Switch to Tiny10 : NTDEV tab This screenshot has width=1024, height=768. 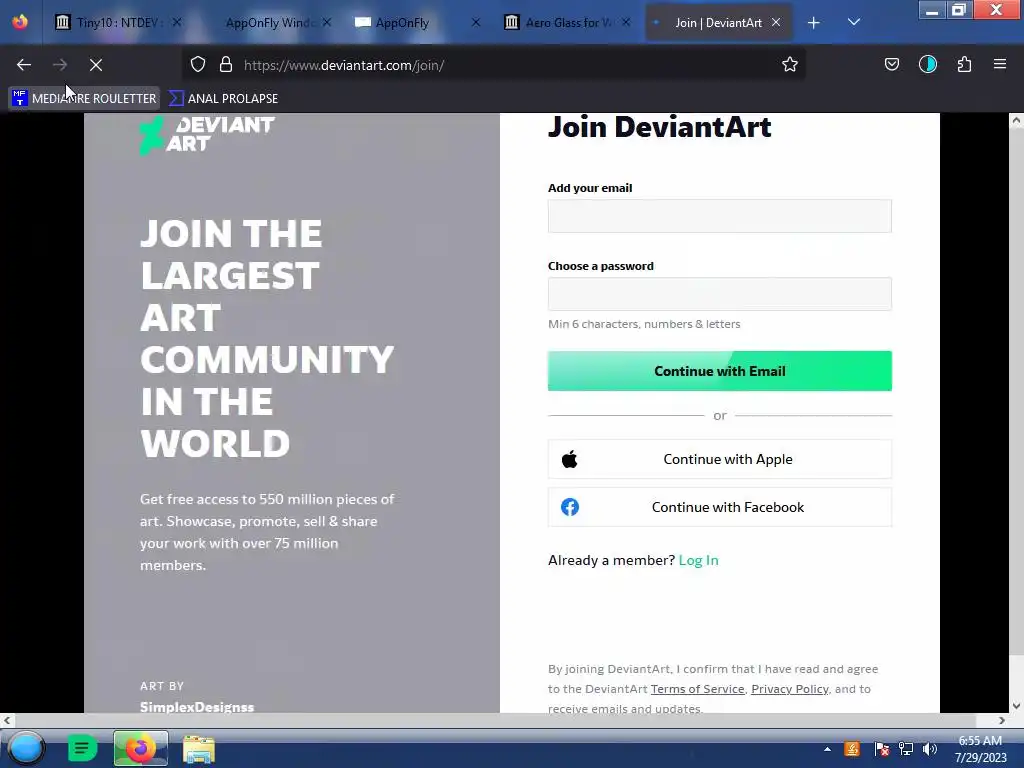119,23
